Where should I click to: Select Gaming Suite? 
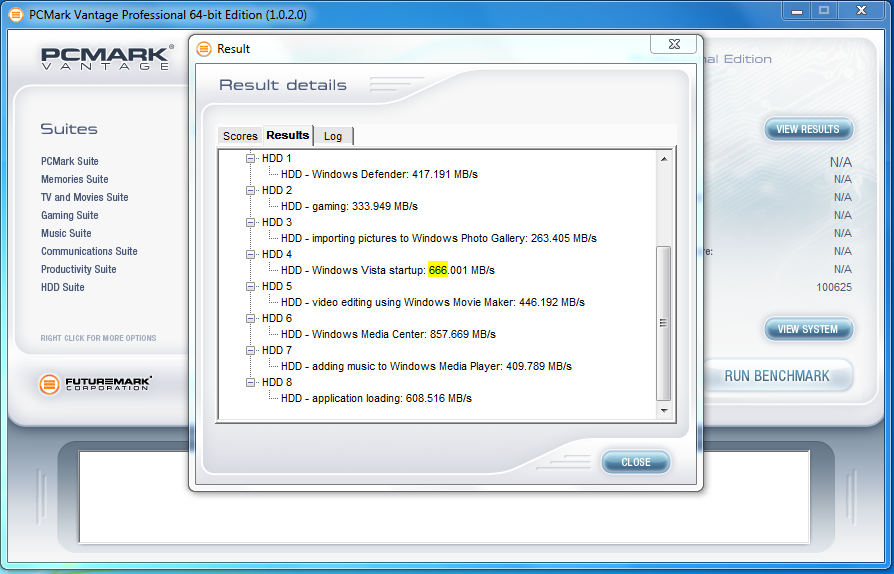point(70,215)
